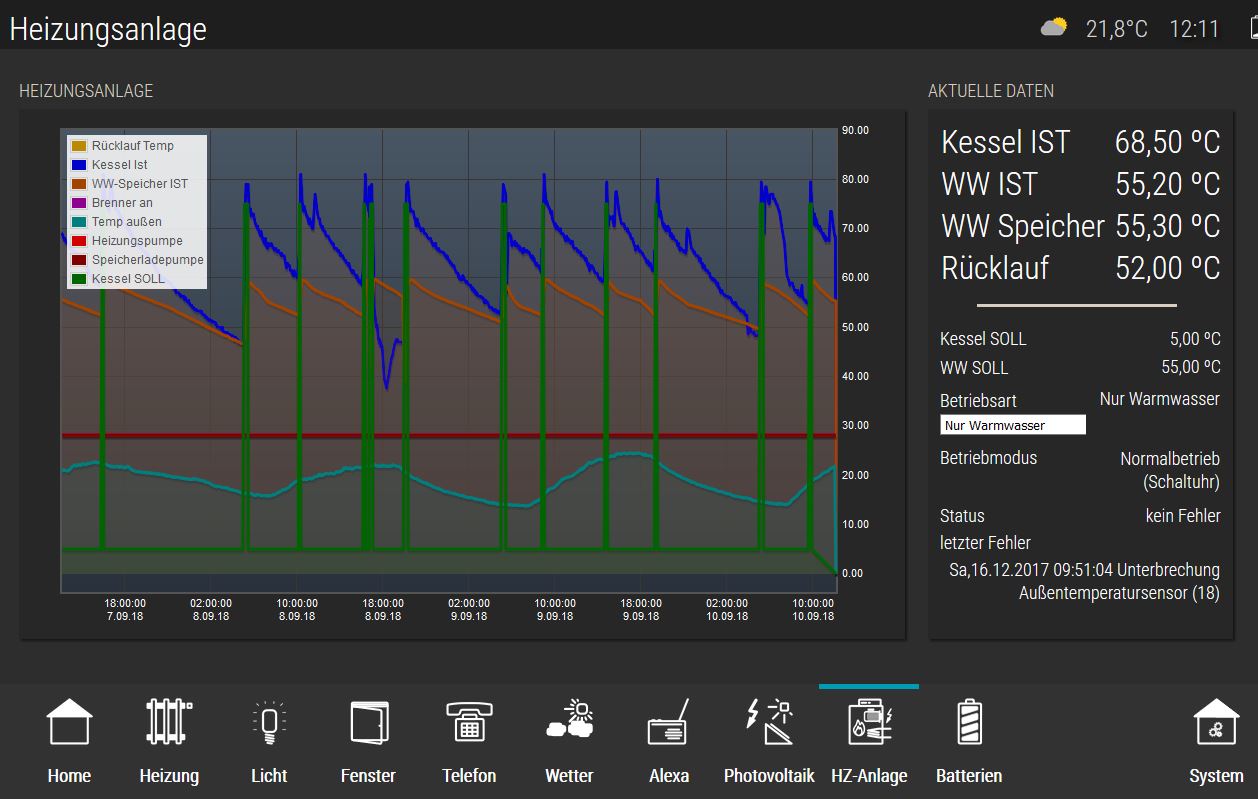1258x799 pixels.
Task: Click the 90.00 y-axis label
Action: pos(855,130)
